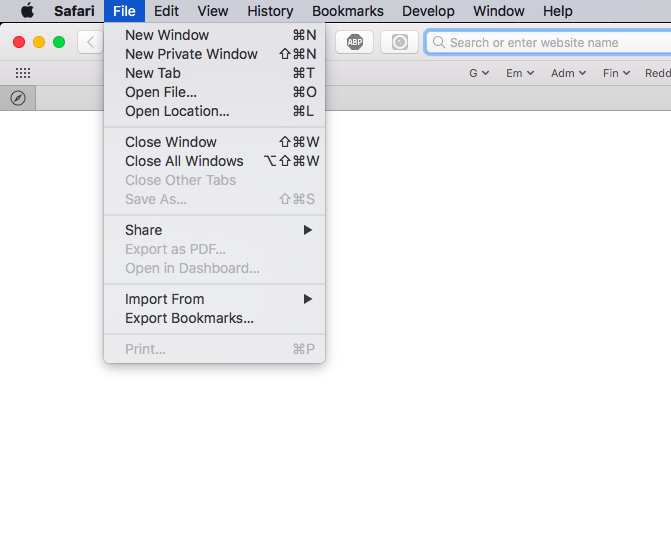Show the Top Sites grid icon
The image size is (671, 541).
coord(23,73)
